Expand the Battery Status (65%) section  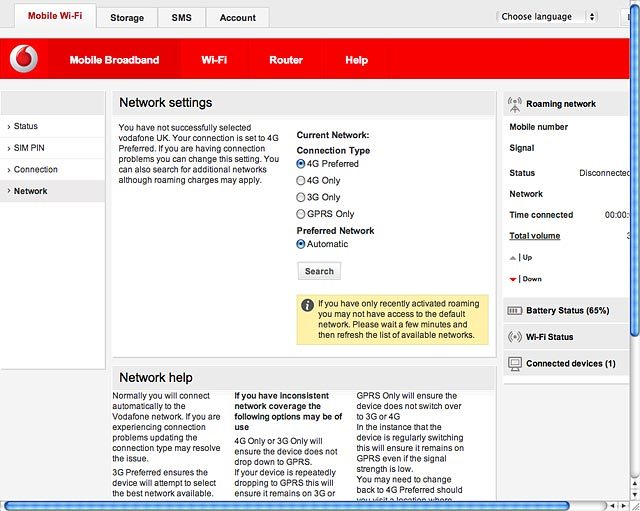coord(566,311)
